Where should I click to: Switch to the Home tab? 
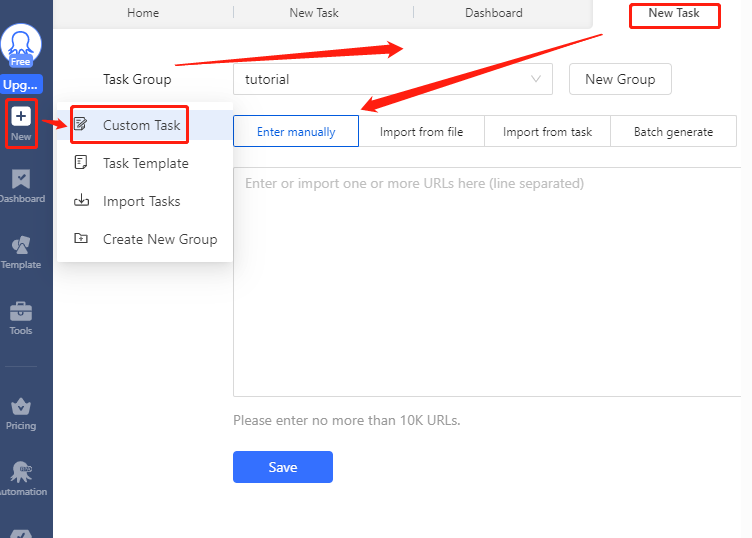point(143,13)
